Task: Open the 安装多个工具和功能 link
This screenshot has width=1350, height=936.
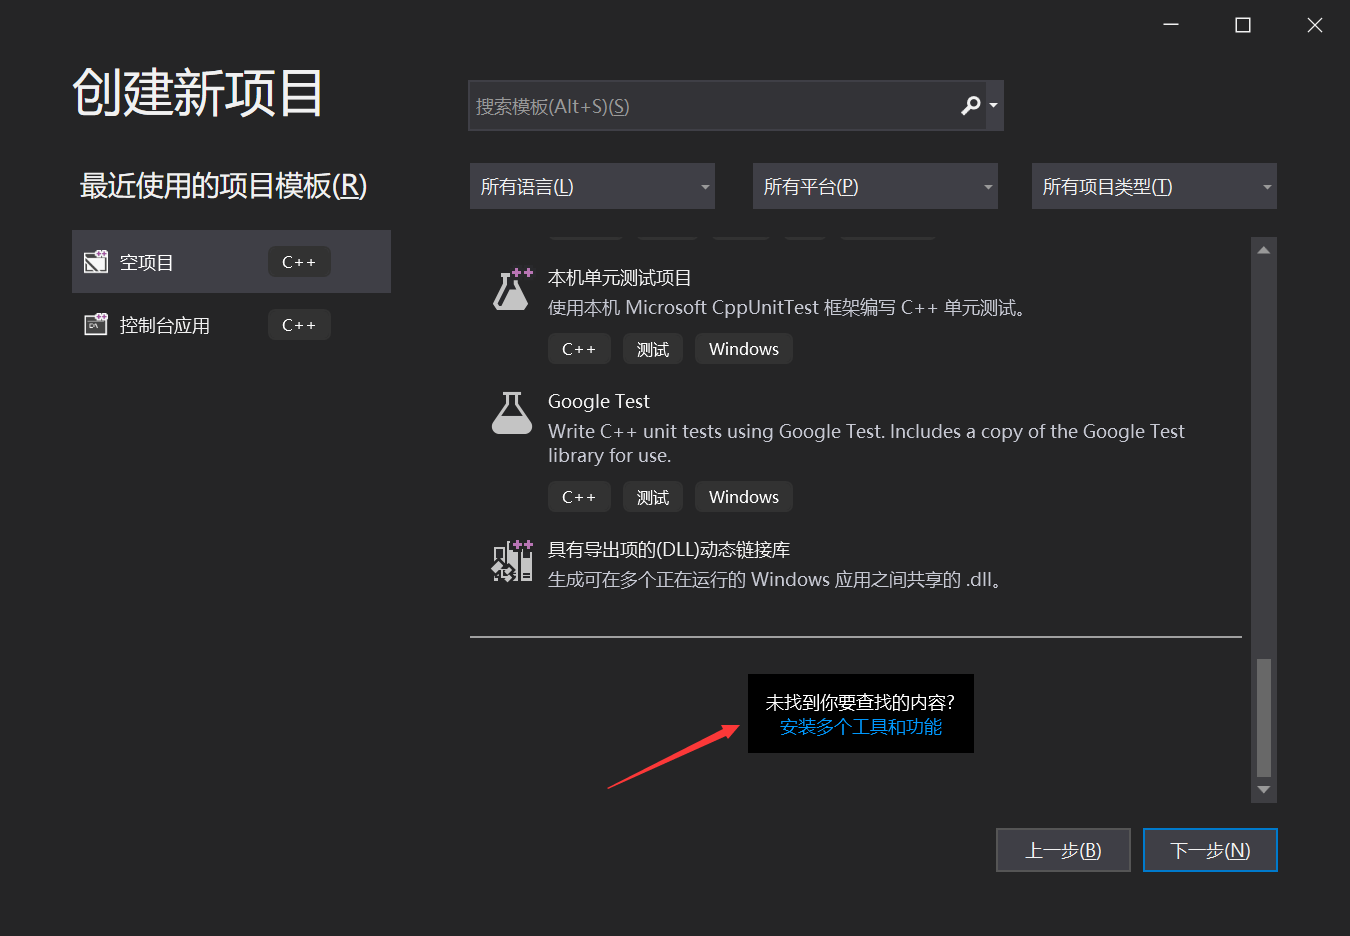Action: [x=861, y=727]
